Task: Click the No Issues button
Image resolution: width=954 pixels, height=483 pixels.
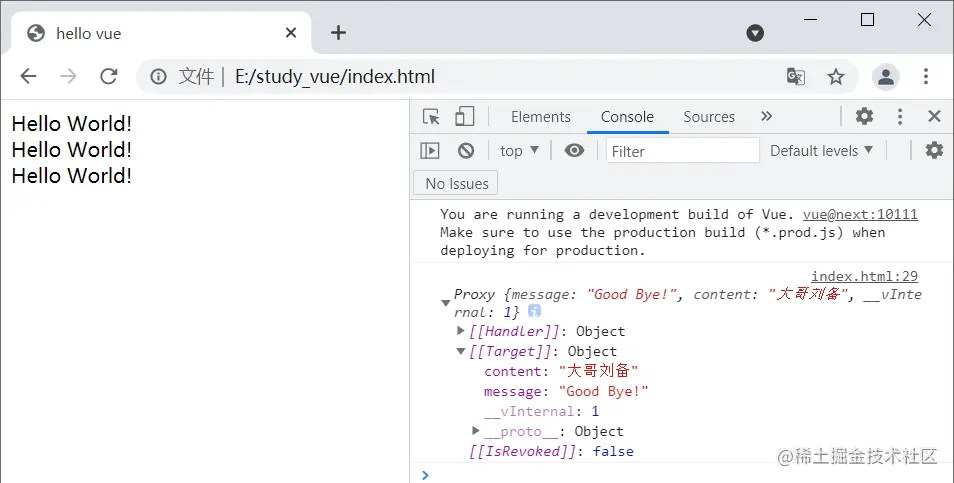Action: click(456, 183)
